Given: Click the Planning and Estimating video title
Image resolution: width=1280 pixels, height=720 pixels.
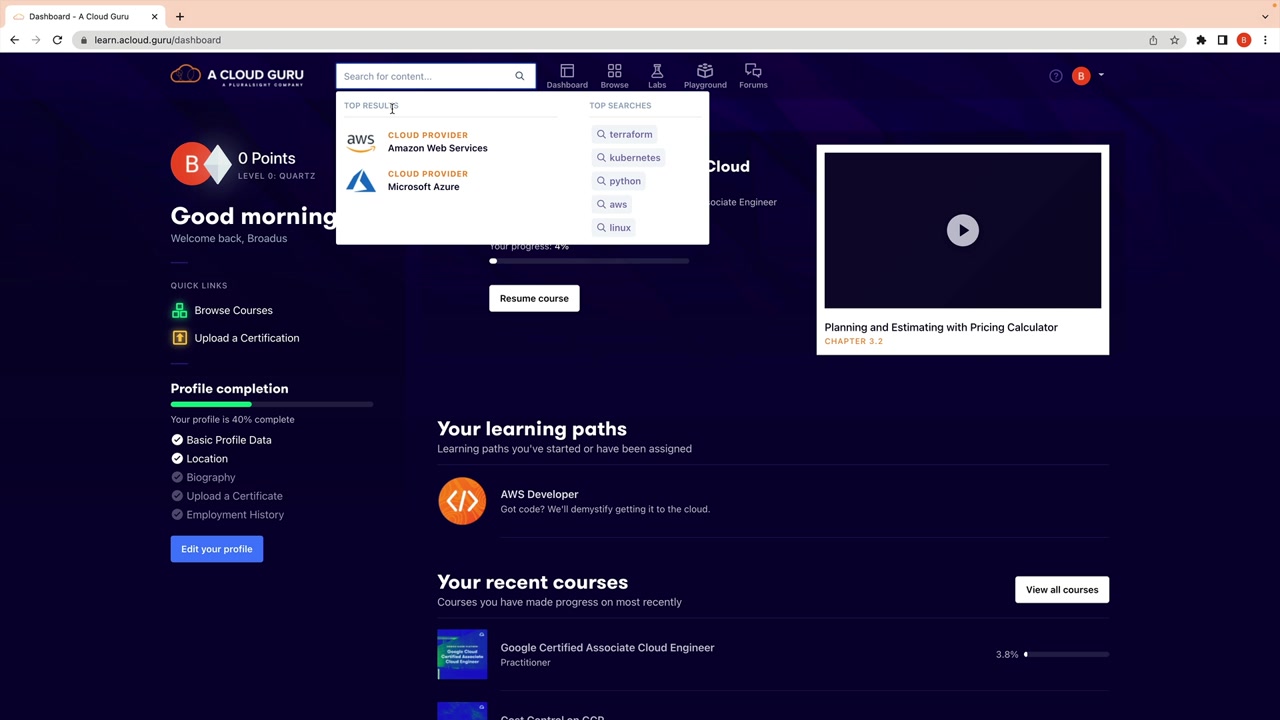Looking at the screenshot, I should pyautogui.click(x=941, y=327).
